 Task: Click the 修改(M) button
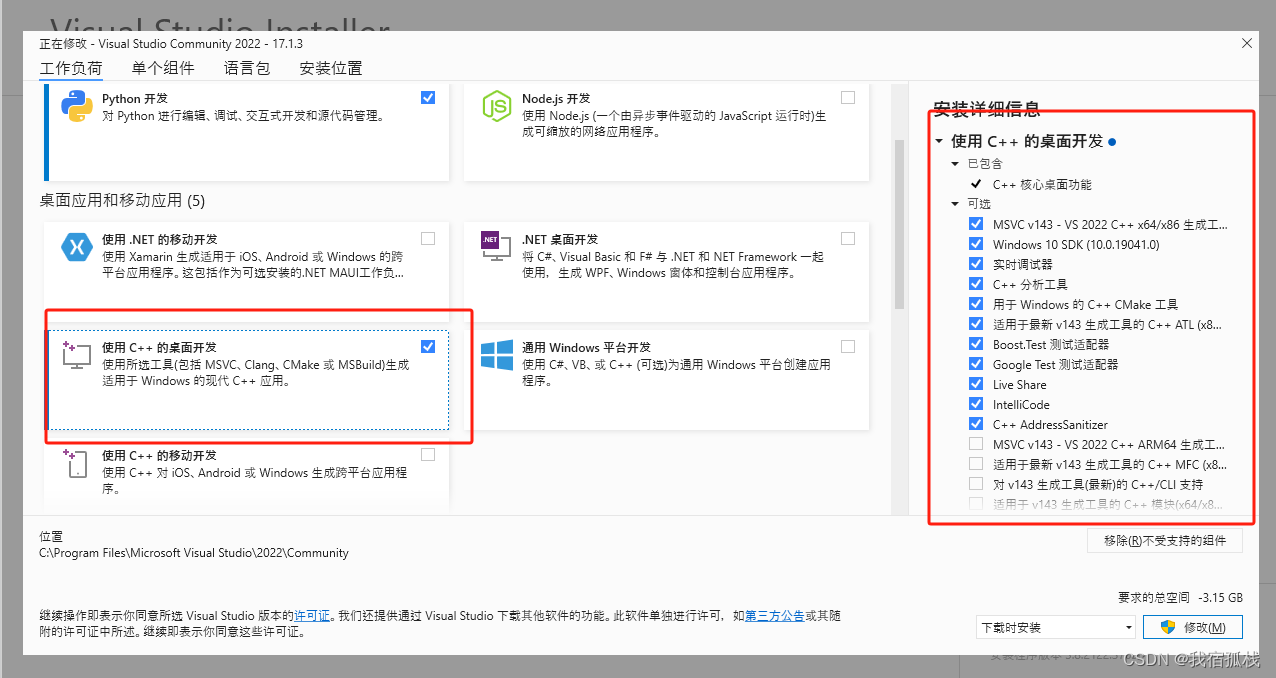click(x=1193, y=627)
